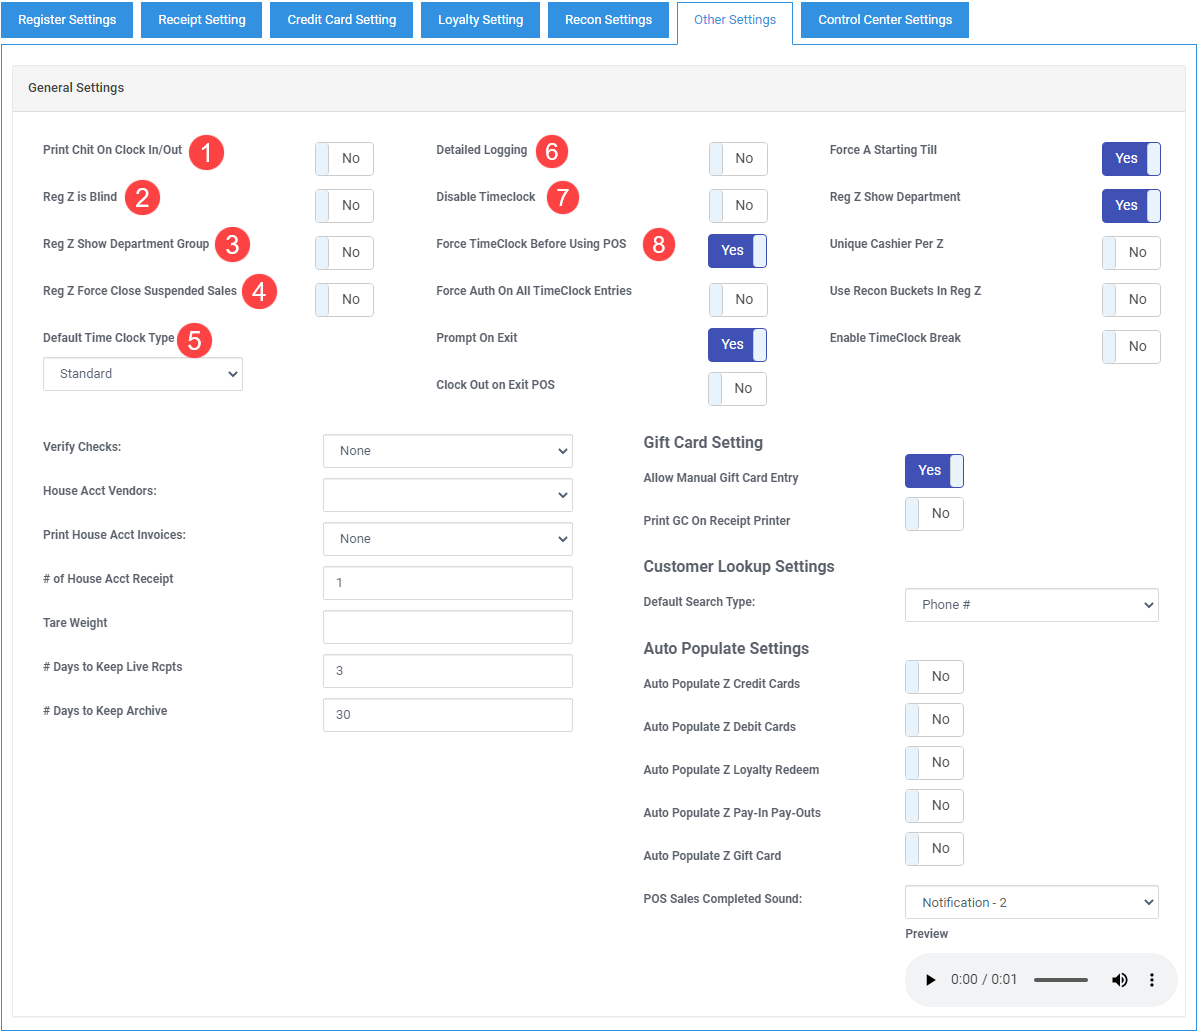Open audio preview three-dot options menu
Viewport: 1198px width, 1034px height.
click(1152, 980)
